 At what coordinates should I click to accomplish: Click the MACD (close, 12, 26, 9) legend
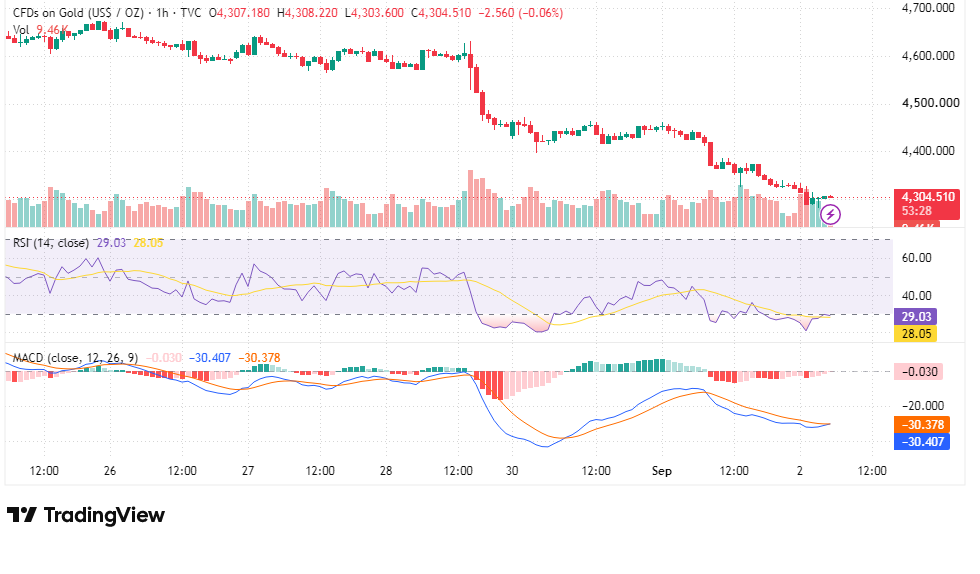(x=75, y=358)
